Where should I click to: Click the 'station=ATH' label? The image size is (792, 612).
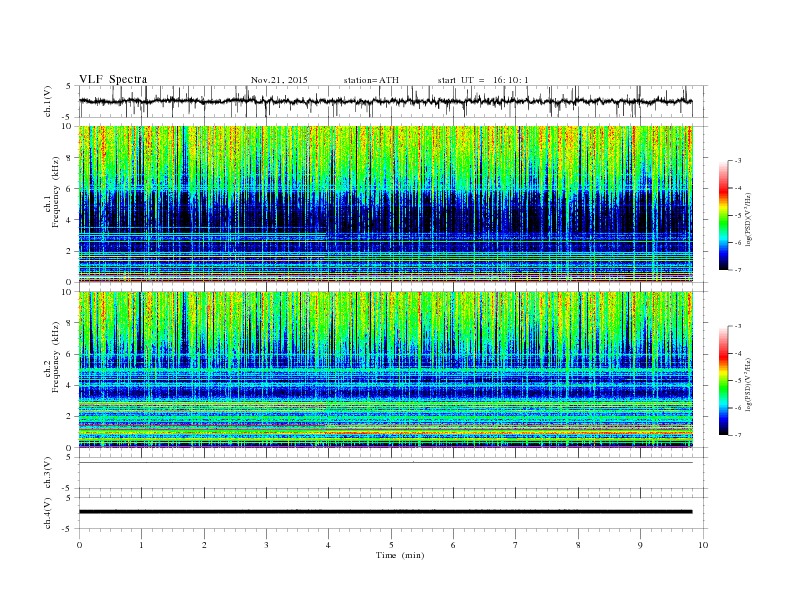pyautogui.click(x=371, y=80)
